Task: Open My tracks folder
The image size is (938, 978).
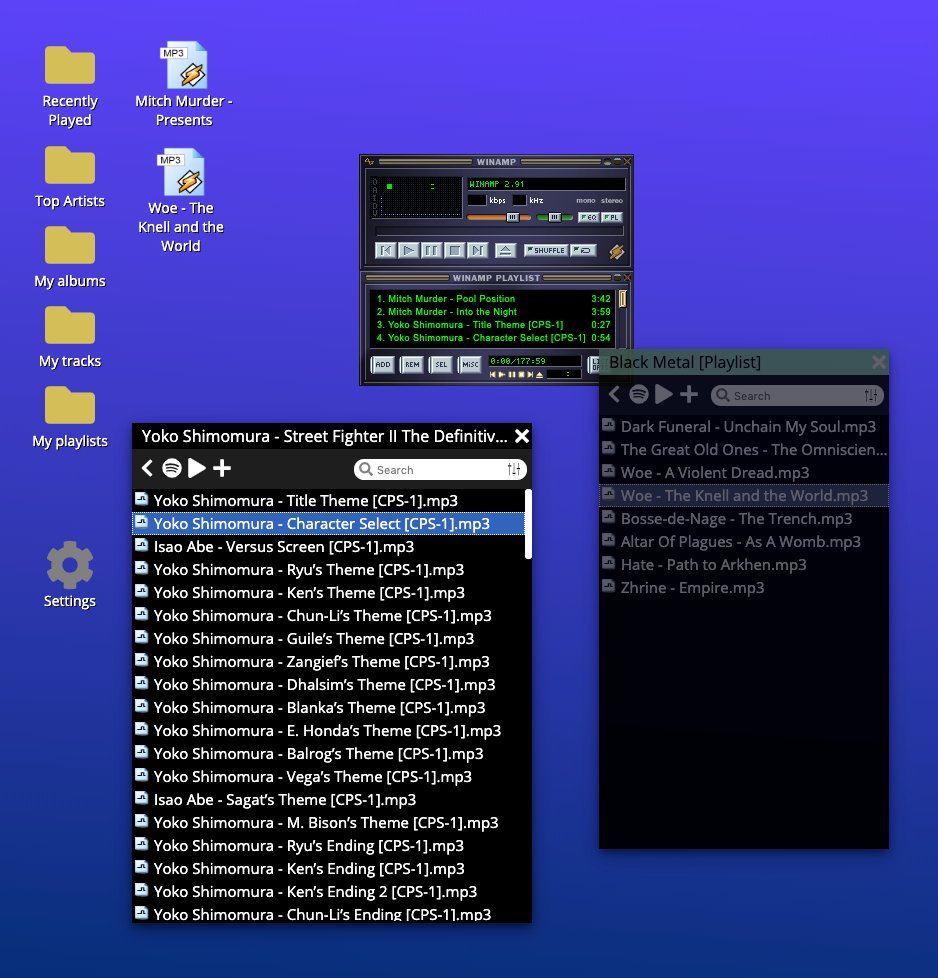Action: click(70, 336)
